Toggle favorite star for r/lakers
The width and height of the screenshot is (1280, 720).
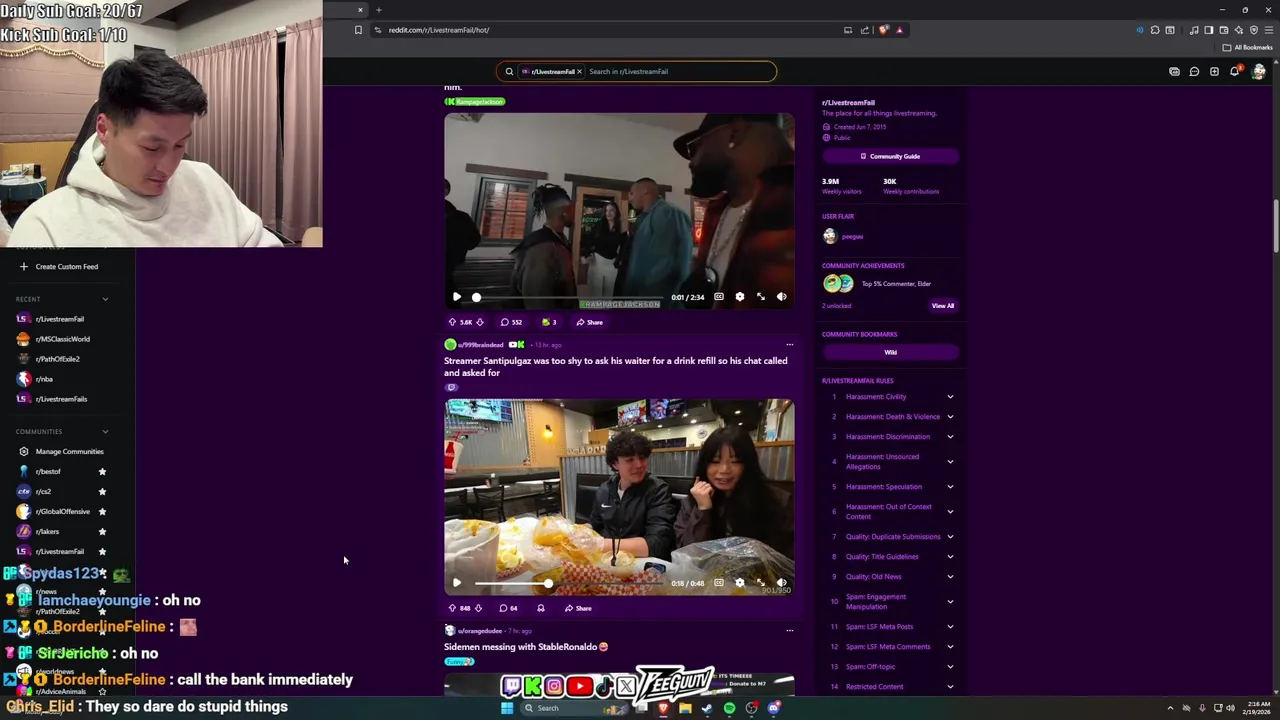point(102,531)
